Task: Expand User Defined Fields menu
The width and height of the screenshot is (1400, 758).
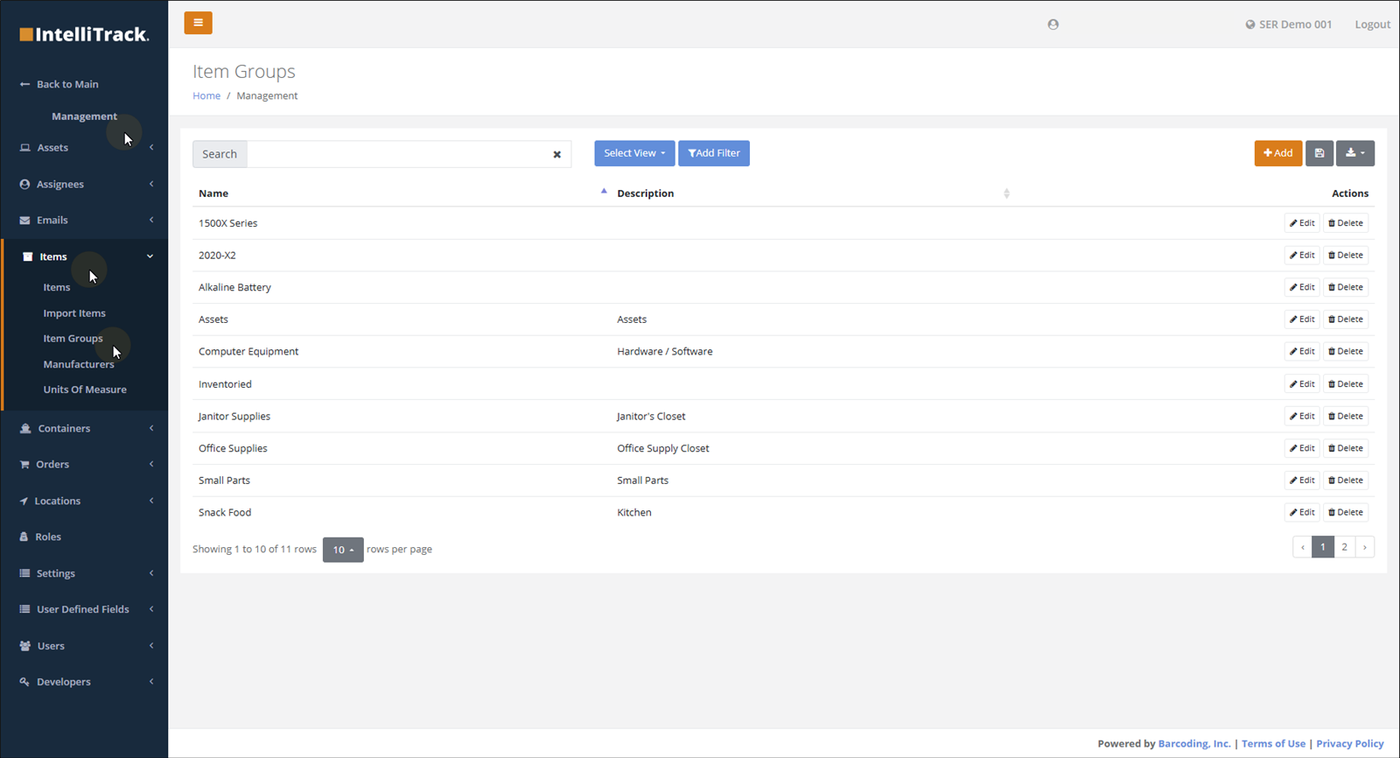Action: click(x=84, y=609)
